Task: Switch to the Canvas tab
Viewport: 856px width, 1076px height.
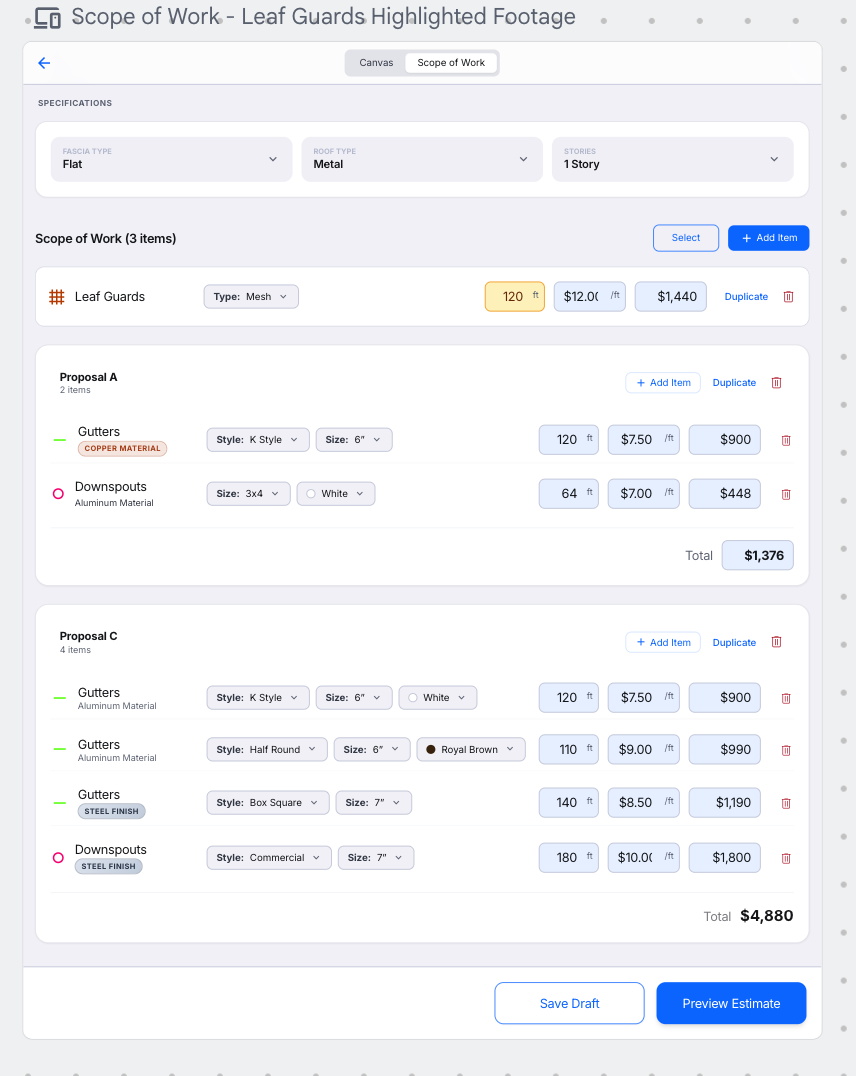Action: click(376, 62)
